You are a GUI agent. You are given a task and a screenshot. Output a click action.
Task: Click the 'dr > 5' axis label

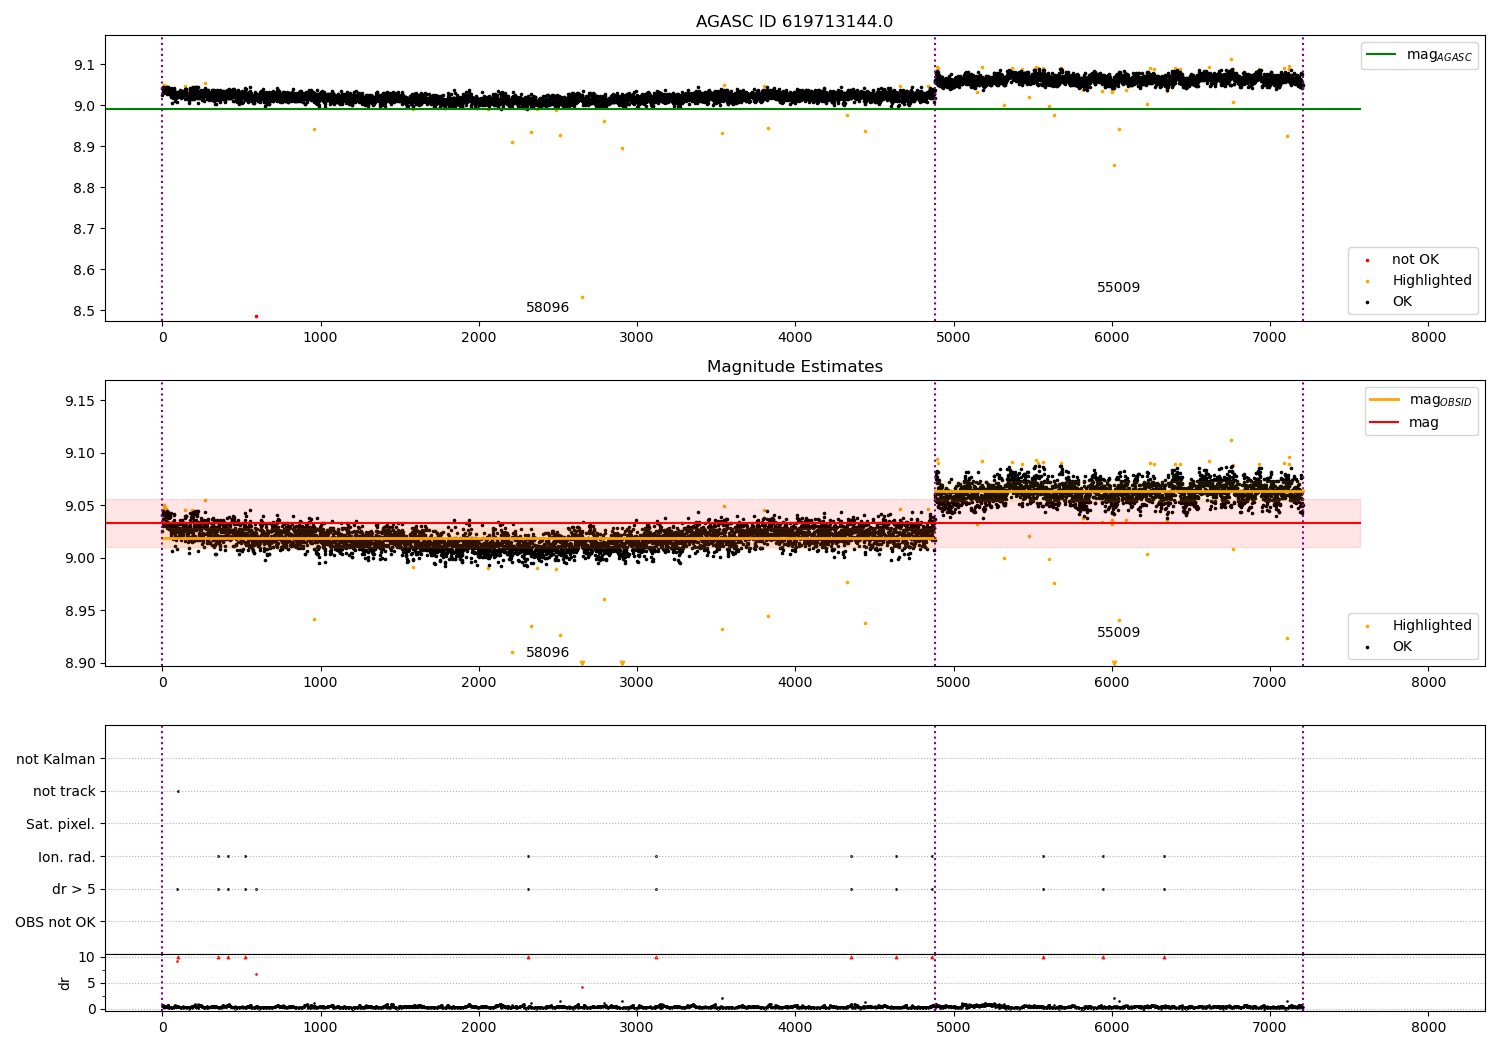point(74,890)
